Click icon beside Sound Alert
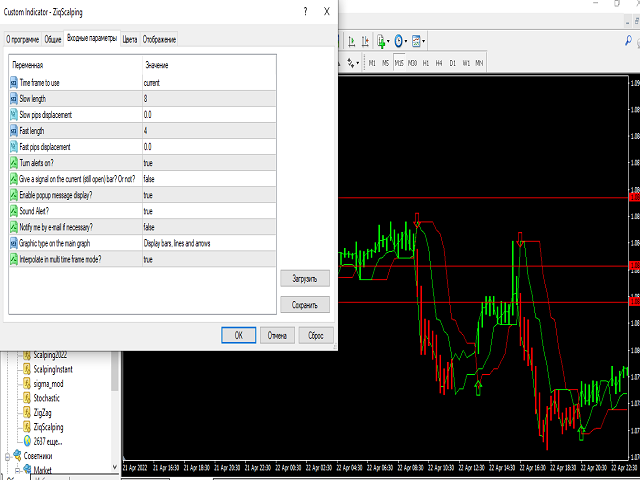The height and width of the screenshot is (480, 640). 14,211
